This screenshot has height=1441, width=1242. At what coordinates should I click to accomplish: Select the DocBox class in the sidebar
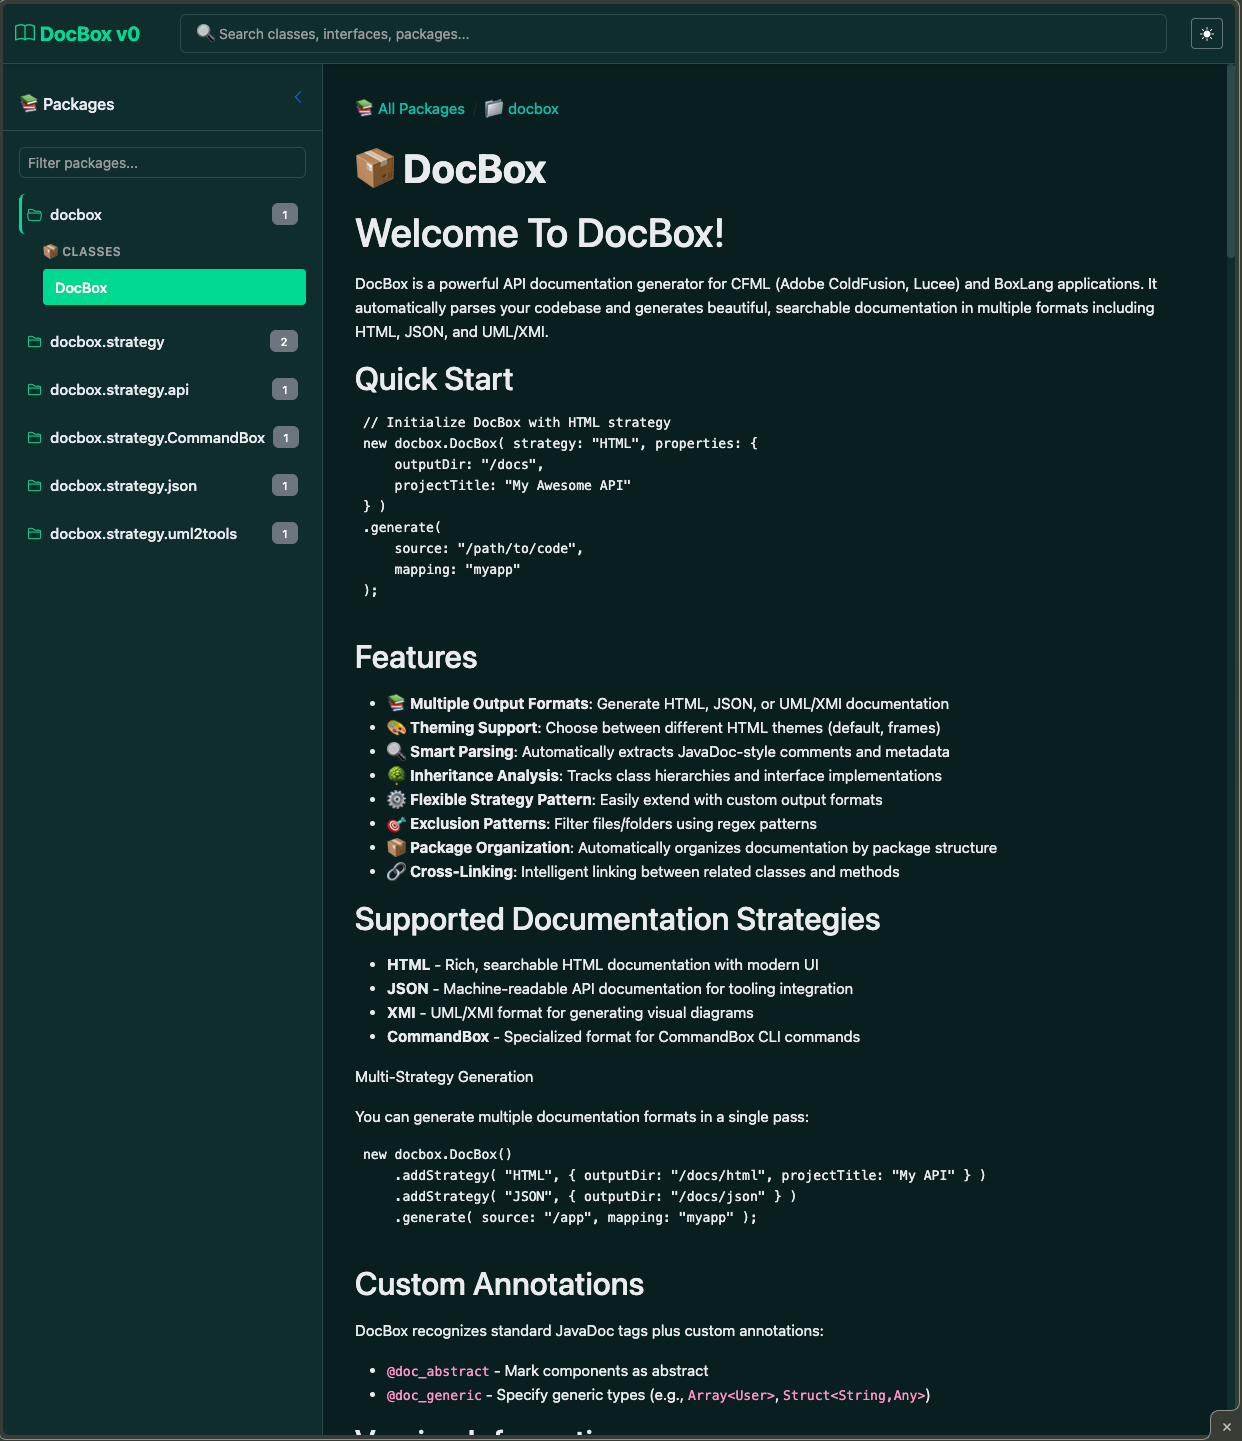pos(174,287)
